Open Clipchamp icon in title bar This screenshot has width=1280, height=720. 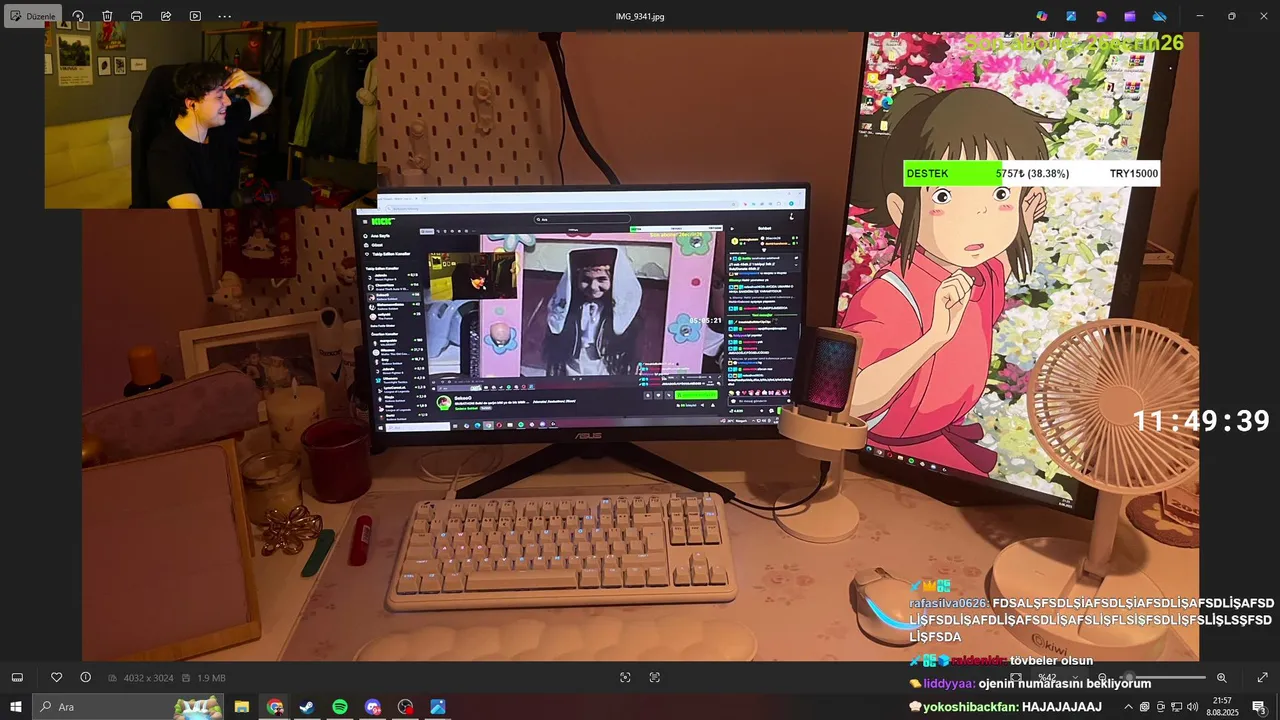1130,16
